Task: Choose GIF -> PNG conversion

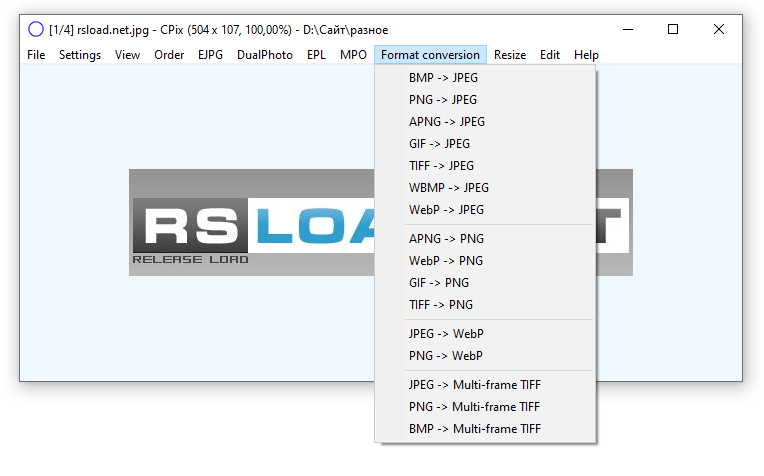Action: coord(485,283)
